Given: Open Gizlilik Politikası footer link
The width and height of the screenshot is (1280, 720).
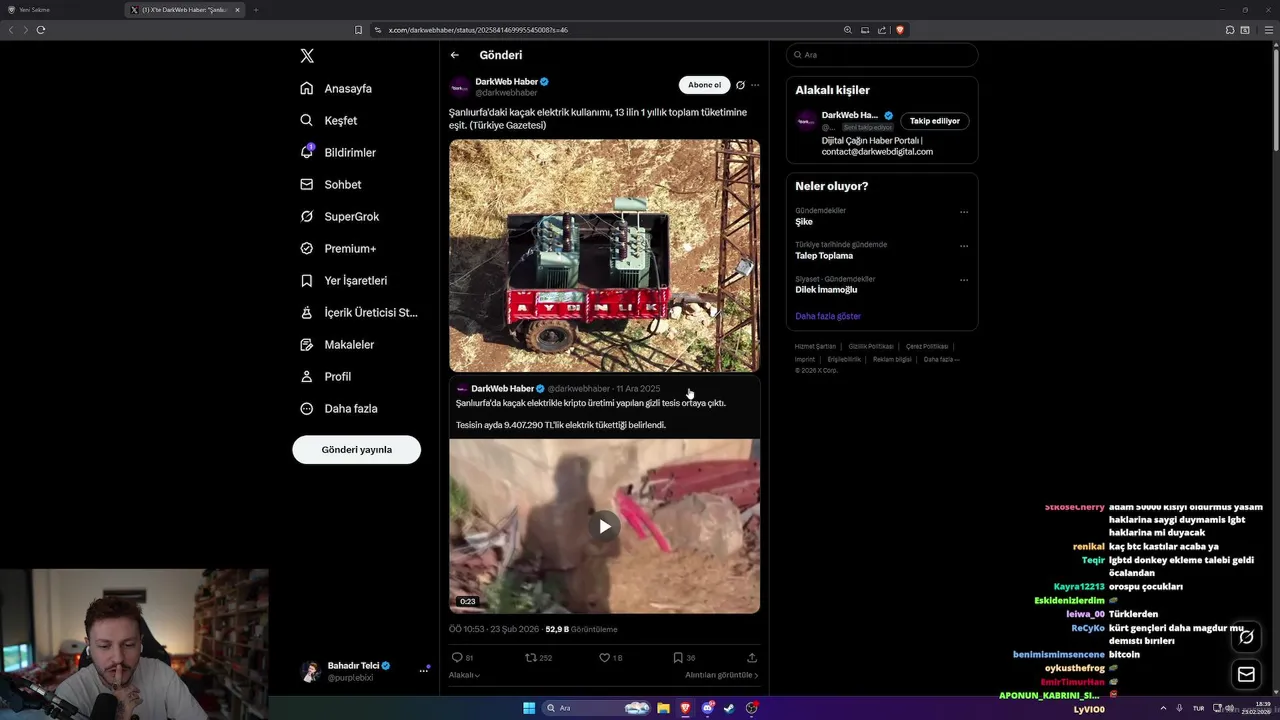Looking at the screenshot, I should coord(871,346).
